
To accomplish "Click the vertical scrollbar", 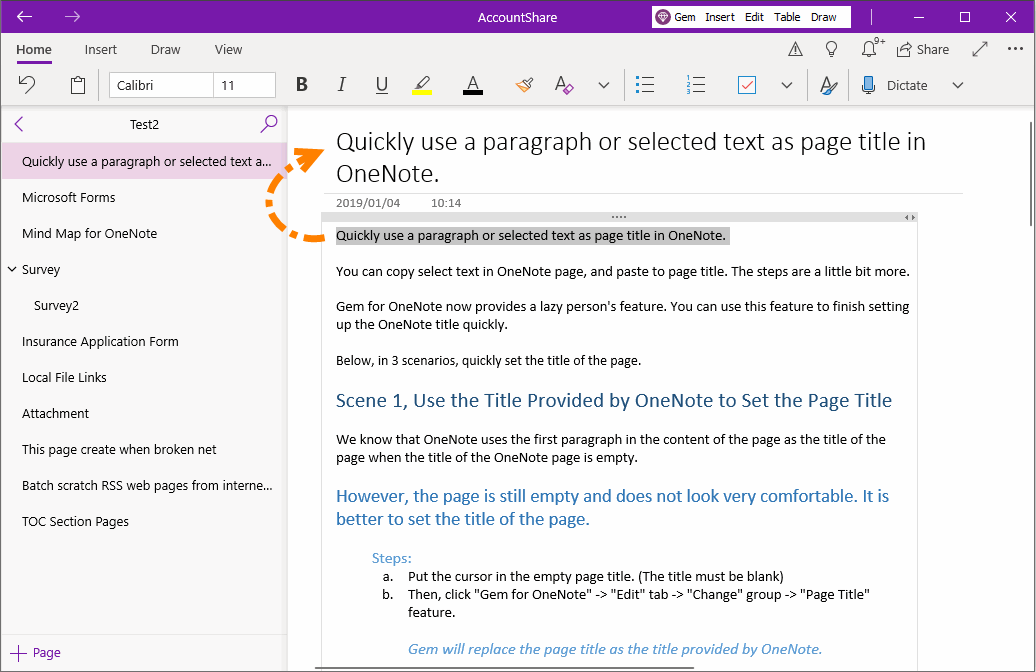I will (x=1031, y=174).
